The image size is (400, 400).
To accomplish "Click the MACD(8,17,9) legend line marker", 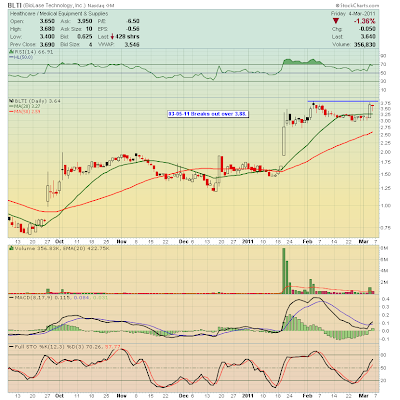I will [11, 297].
